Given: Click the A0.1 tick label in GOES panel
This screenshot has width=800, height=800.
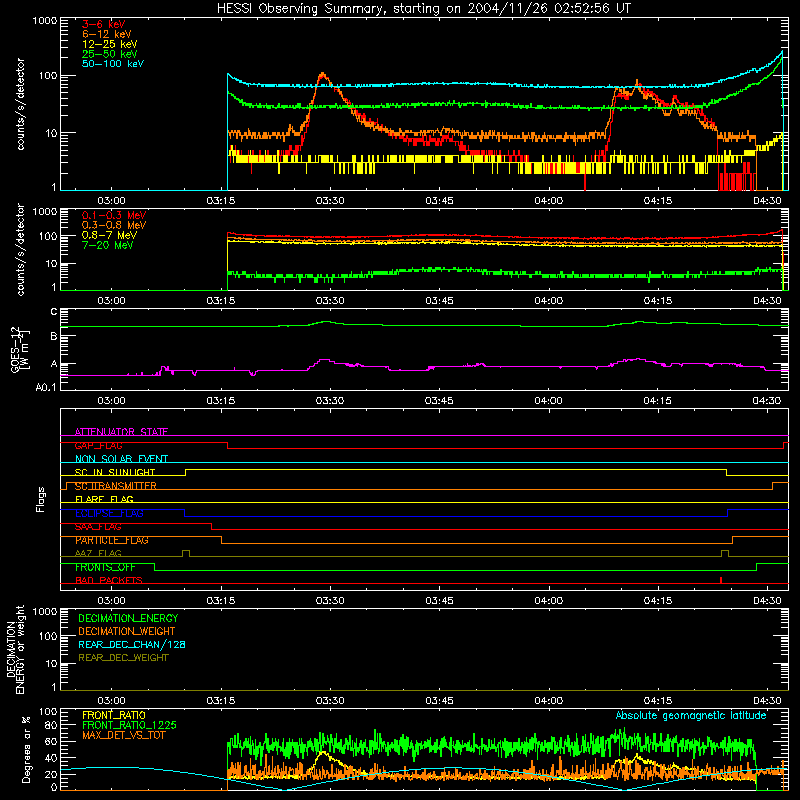Looking at the screenshot, I should tap(46, 387).
